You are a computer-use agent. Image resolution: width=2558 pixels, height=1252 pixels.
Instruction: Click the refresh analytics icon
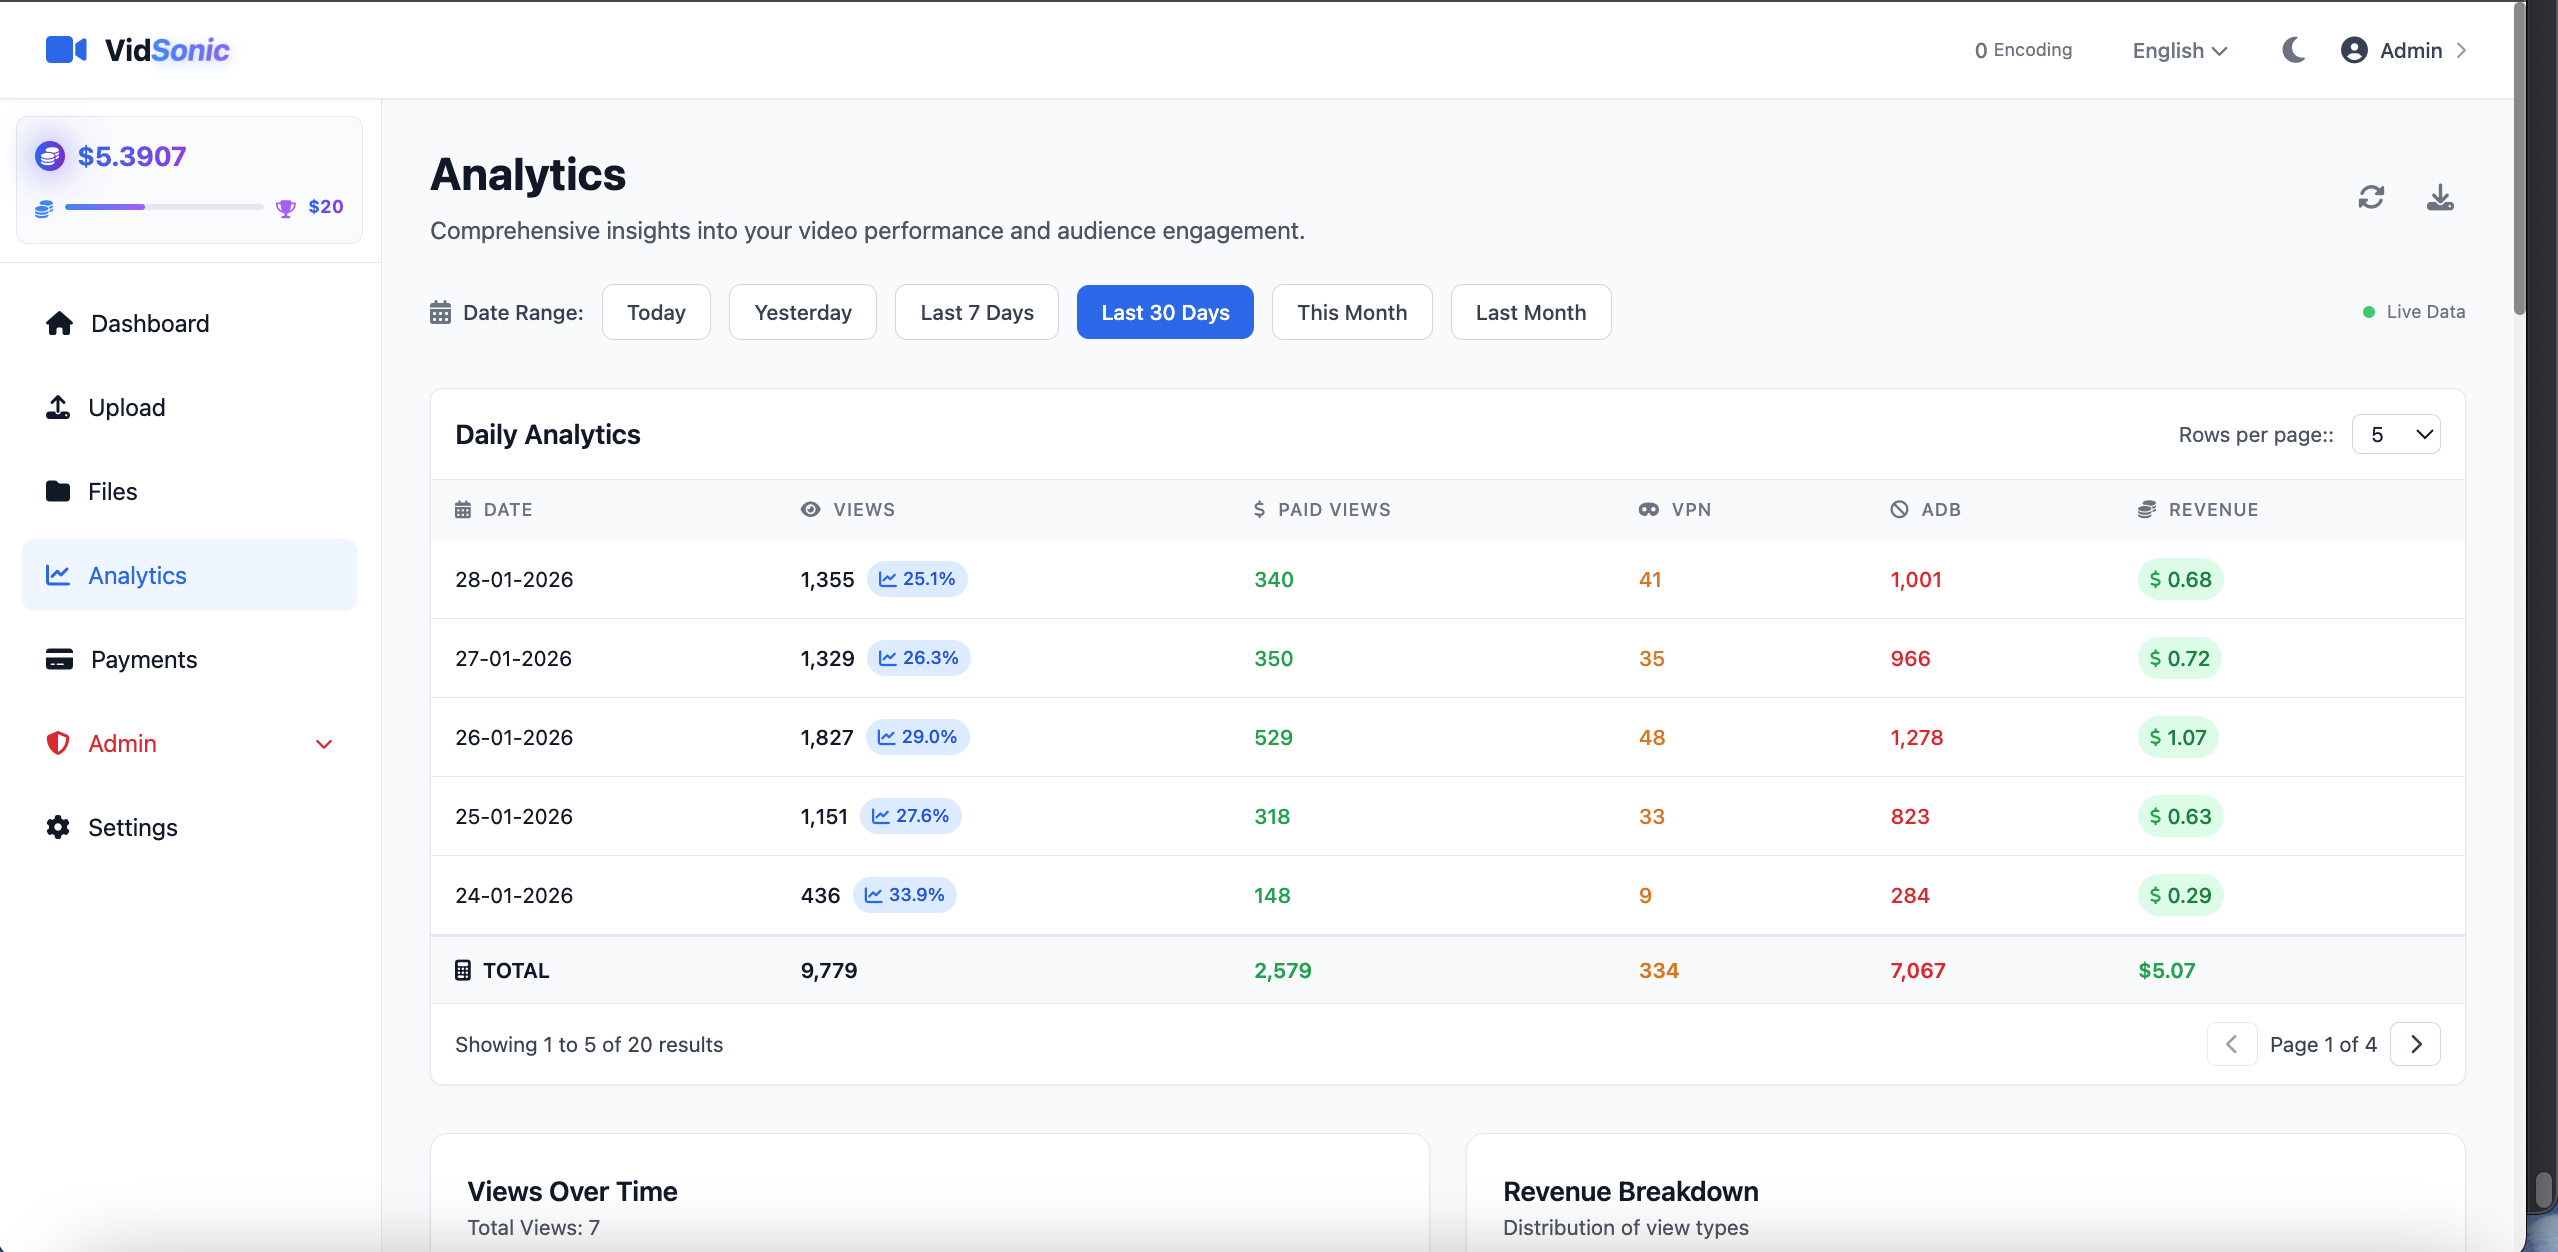click(2371, 197)
